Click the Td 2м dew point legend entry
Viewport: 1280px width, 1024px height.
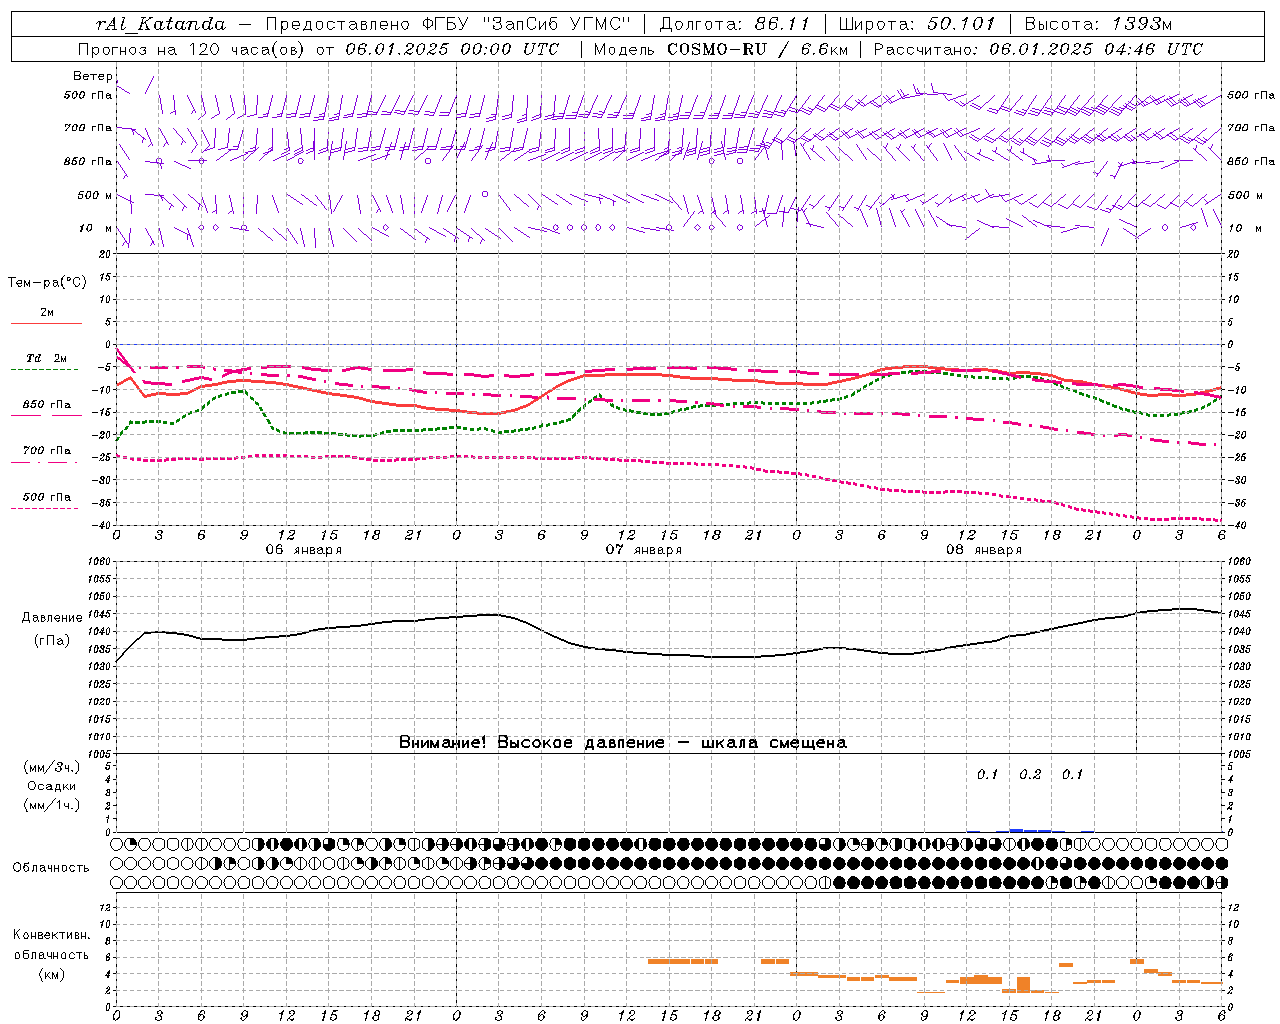[x=46, y=358]
